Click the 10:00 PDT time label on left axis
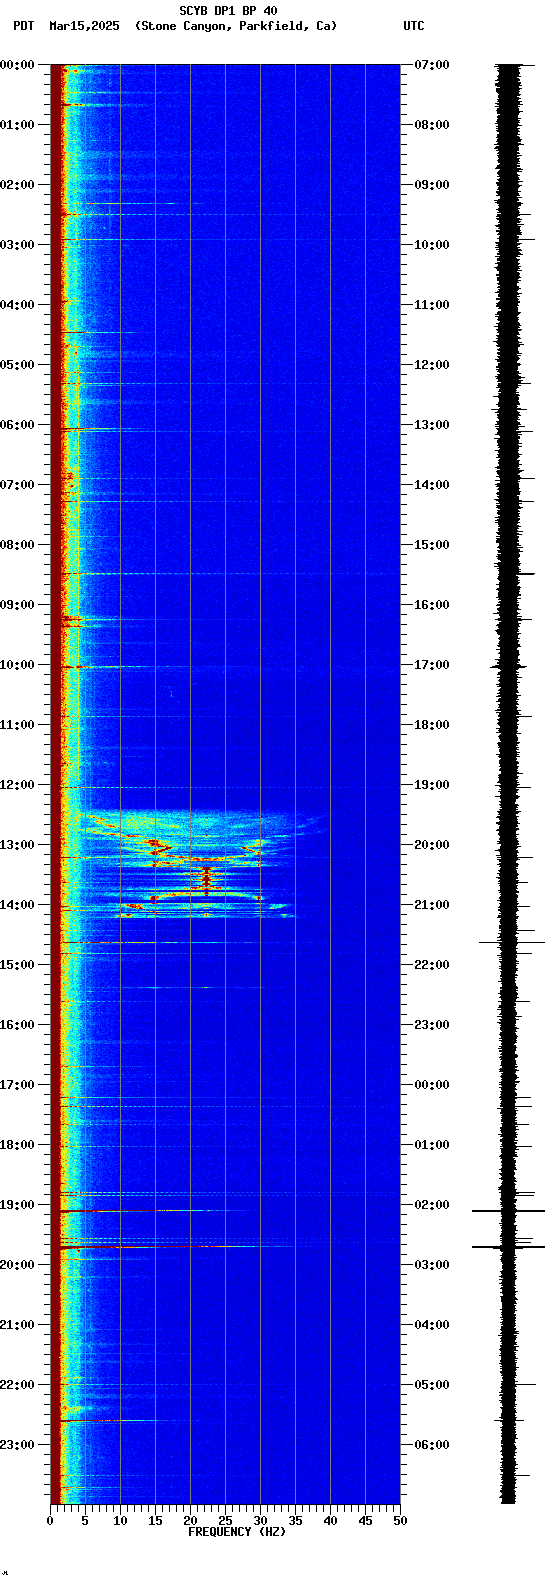The width and height of the screenshot is (552, 1584). click(18, 665)
